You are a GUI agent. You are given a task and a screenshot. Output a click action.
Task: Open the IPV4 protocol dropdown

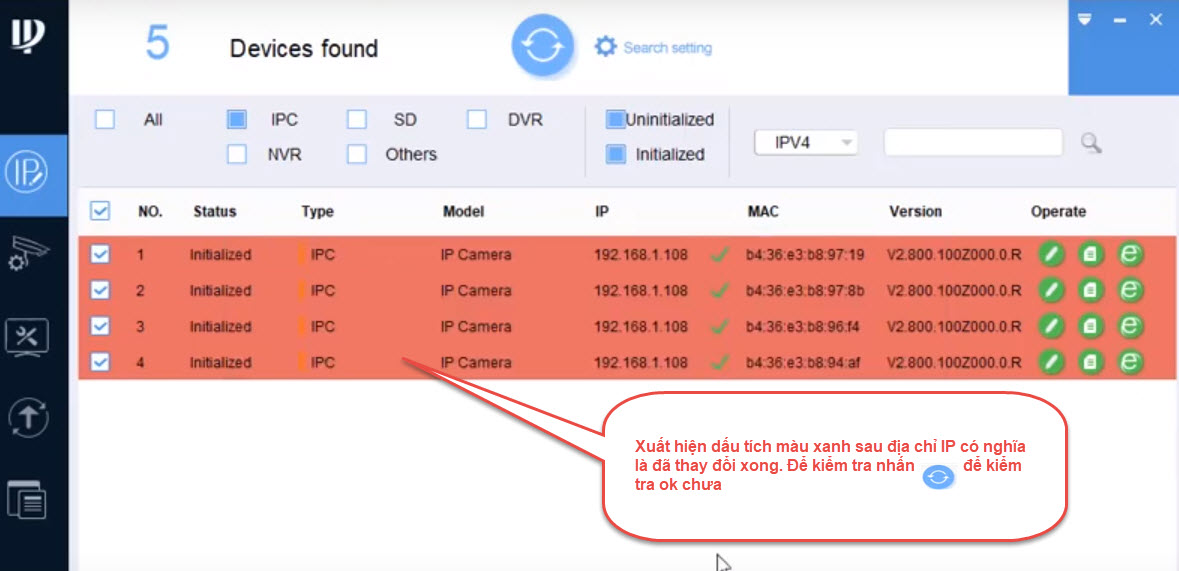tap(806, 143)
